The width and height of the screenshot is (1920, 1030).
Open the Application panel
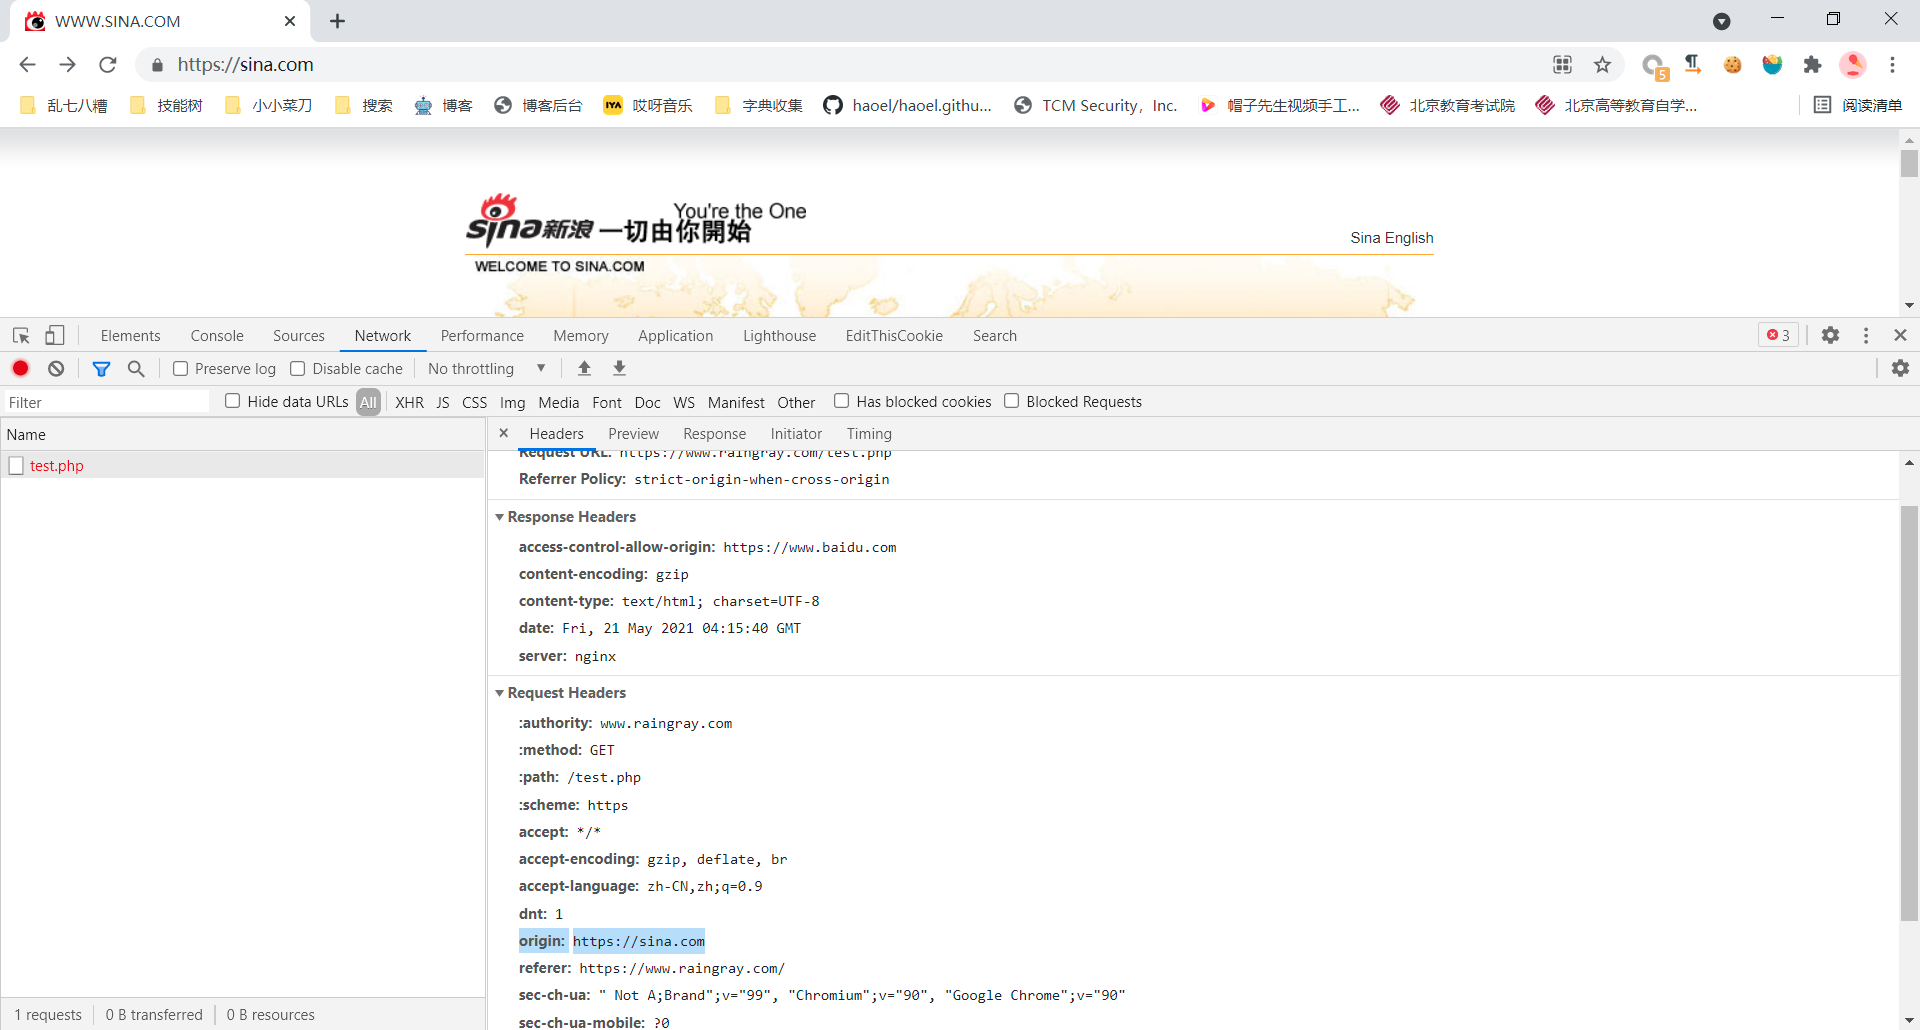pyautogui.click(x=676, y=336)
